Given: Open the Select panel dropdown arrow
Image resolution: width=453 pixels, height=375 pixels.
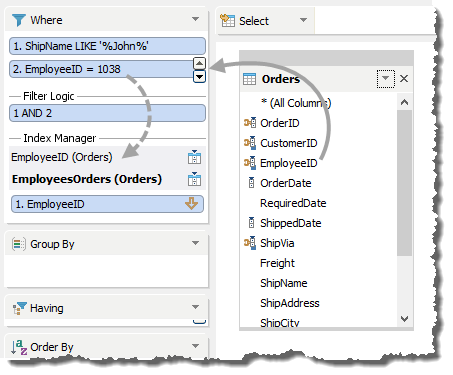Looking at the screenshot, I should point(303,20).
